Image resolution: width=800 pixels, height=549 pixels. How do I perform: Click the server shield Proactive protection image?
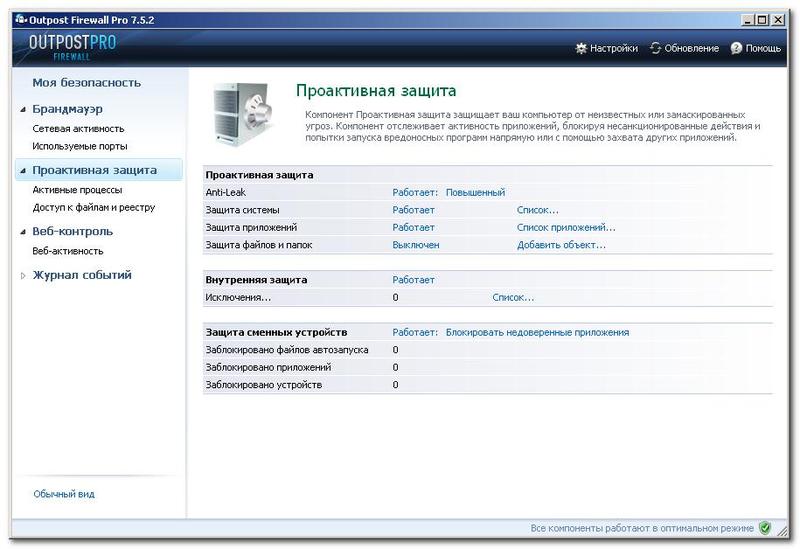(243, 114)
